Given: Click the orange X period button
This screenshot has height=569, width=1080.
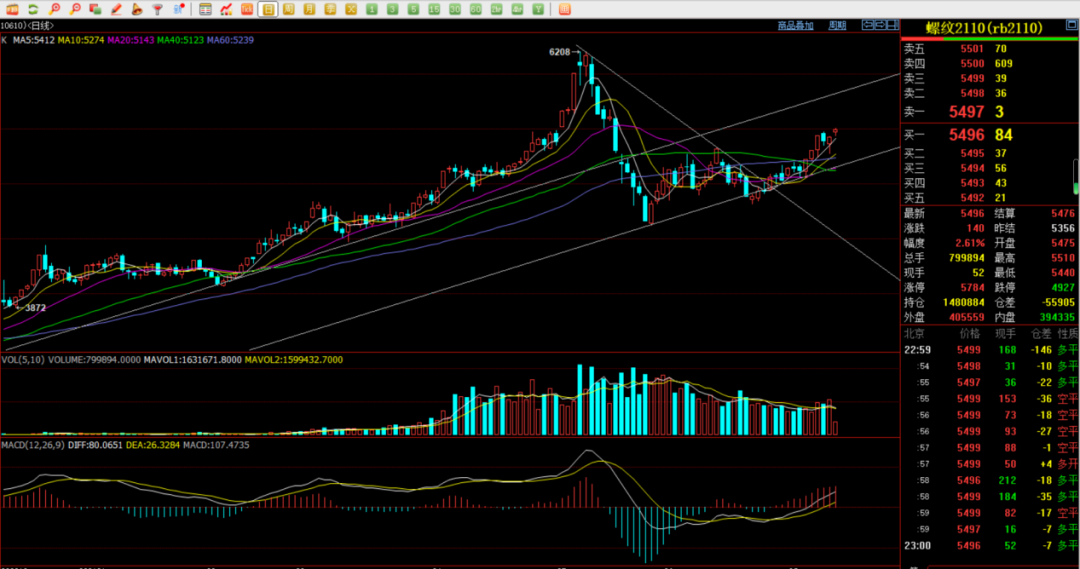Looking at the screenshot, I should click(351, 9).
